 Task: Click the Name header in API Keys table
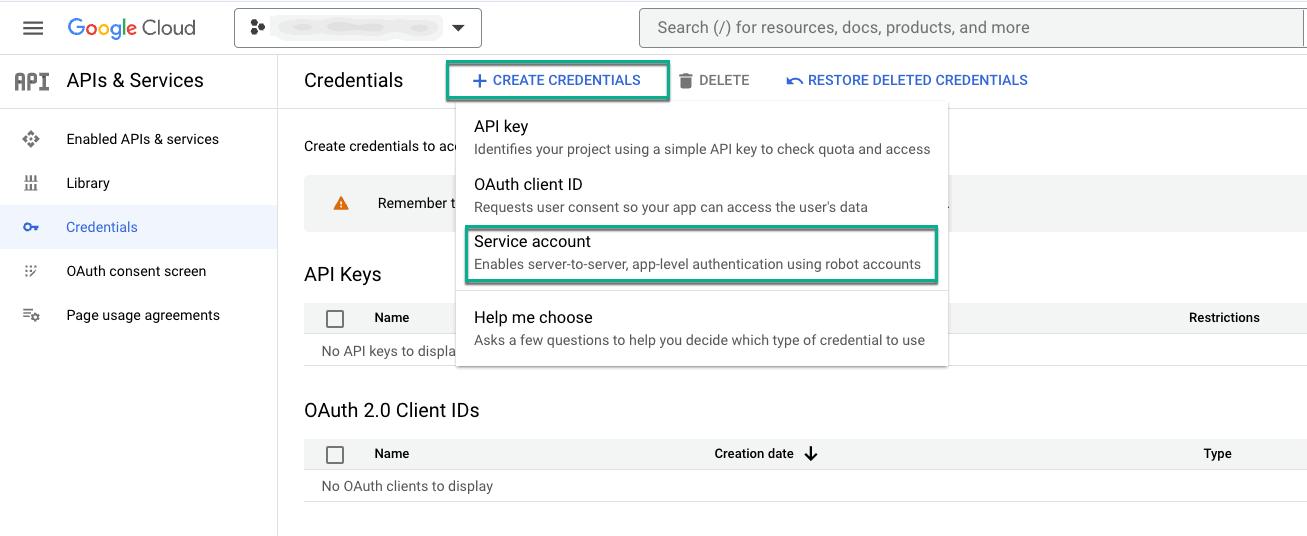coord(392,318)
